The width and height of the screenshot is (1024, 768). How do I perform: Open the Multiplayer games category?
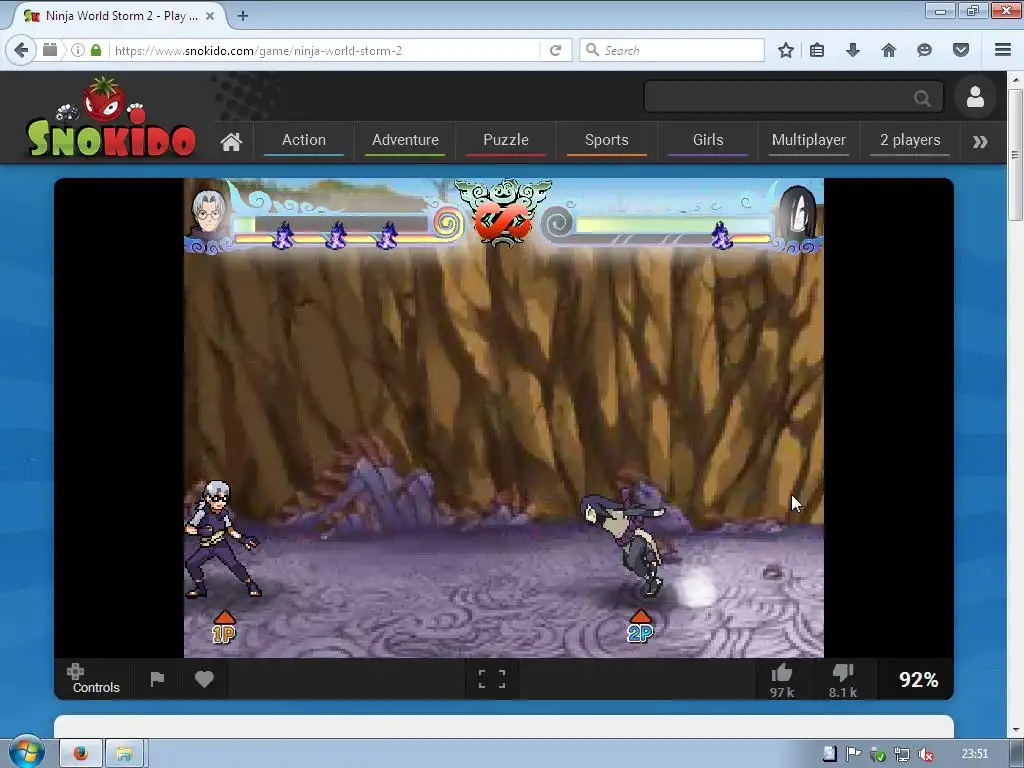click(x=808, y=140)
